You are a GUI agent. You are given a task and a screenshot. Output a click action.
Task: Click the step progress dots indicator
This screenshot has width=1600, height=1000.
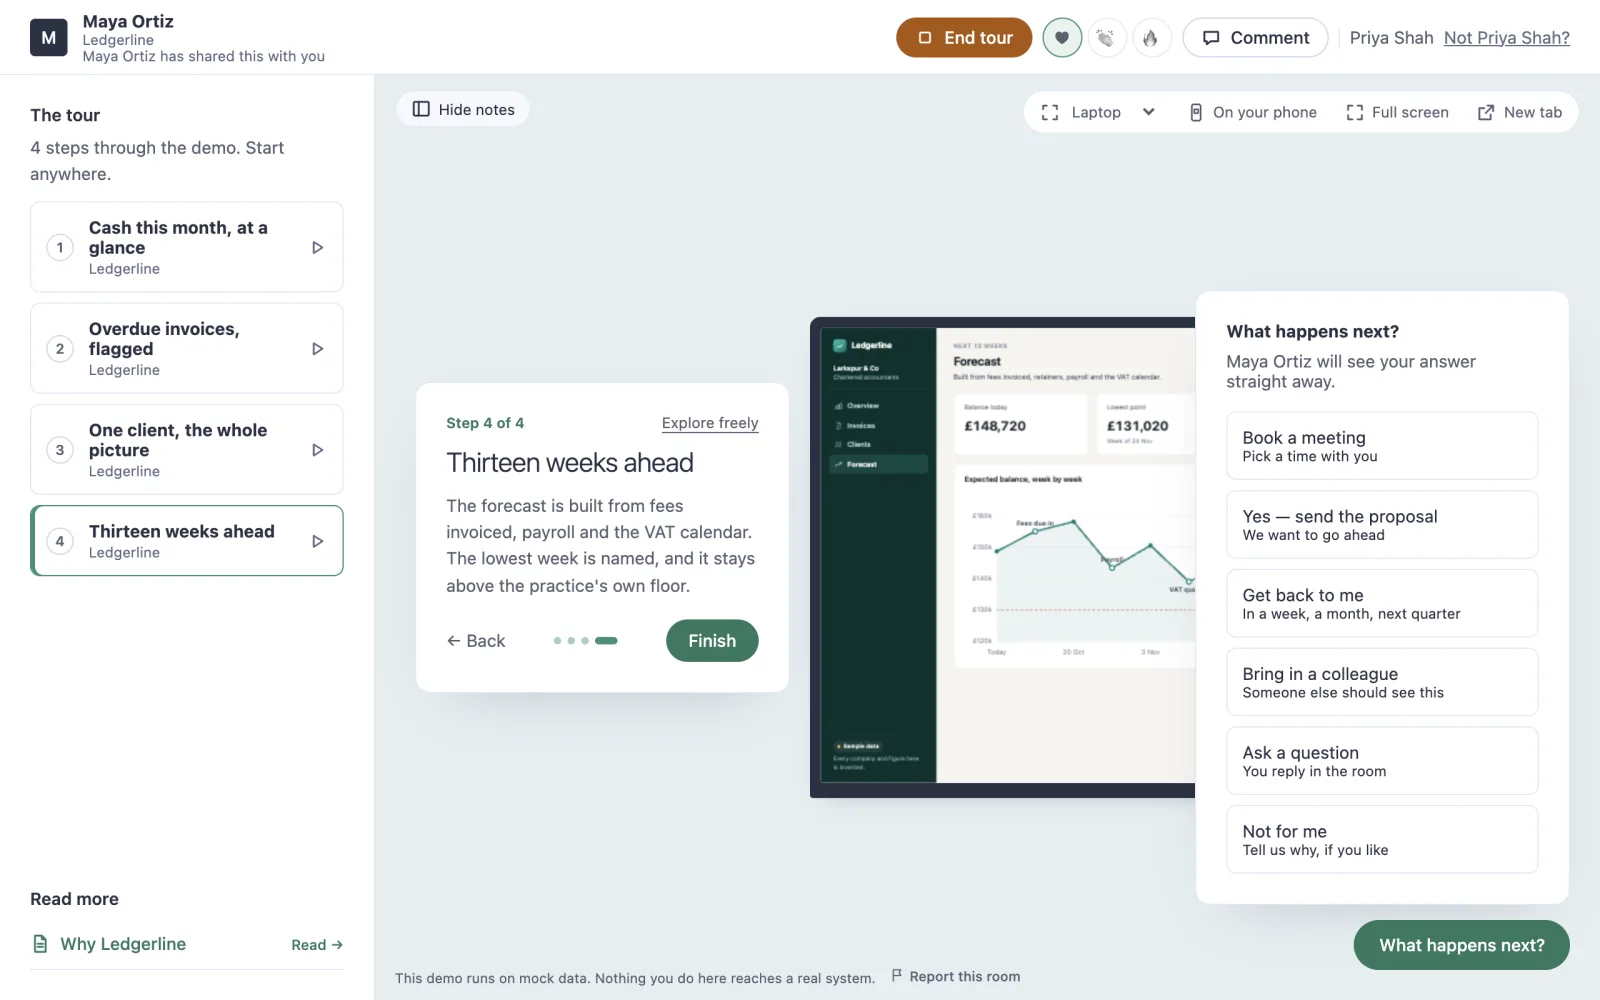tap(586, 641)
